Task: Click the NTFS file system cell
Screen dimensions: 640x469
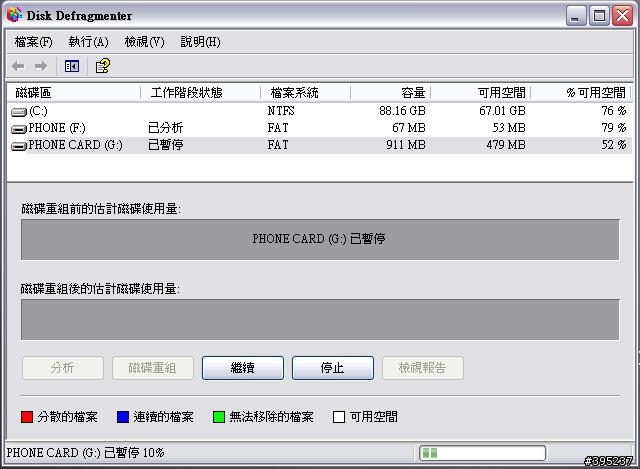Action: pyautogui.click(x=281, y=111)
